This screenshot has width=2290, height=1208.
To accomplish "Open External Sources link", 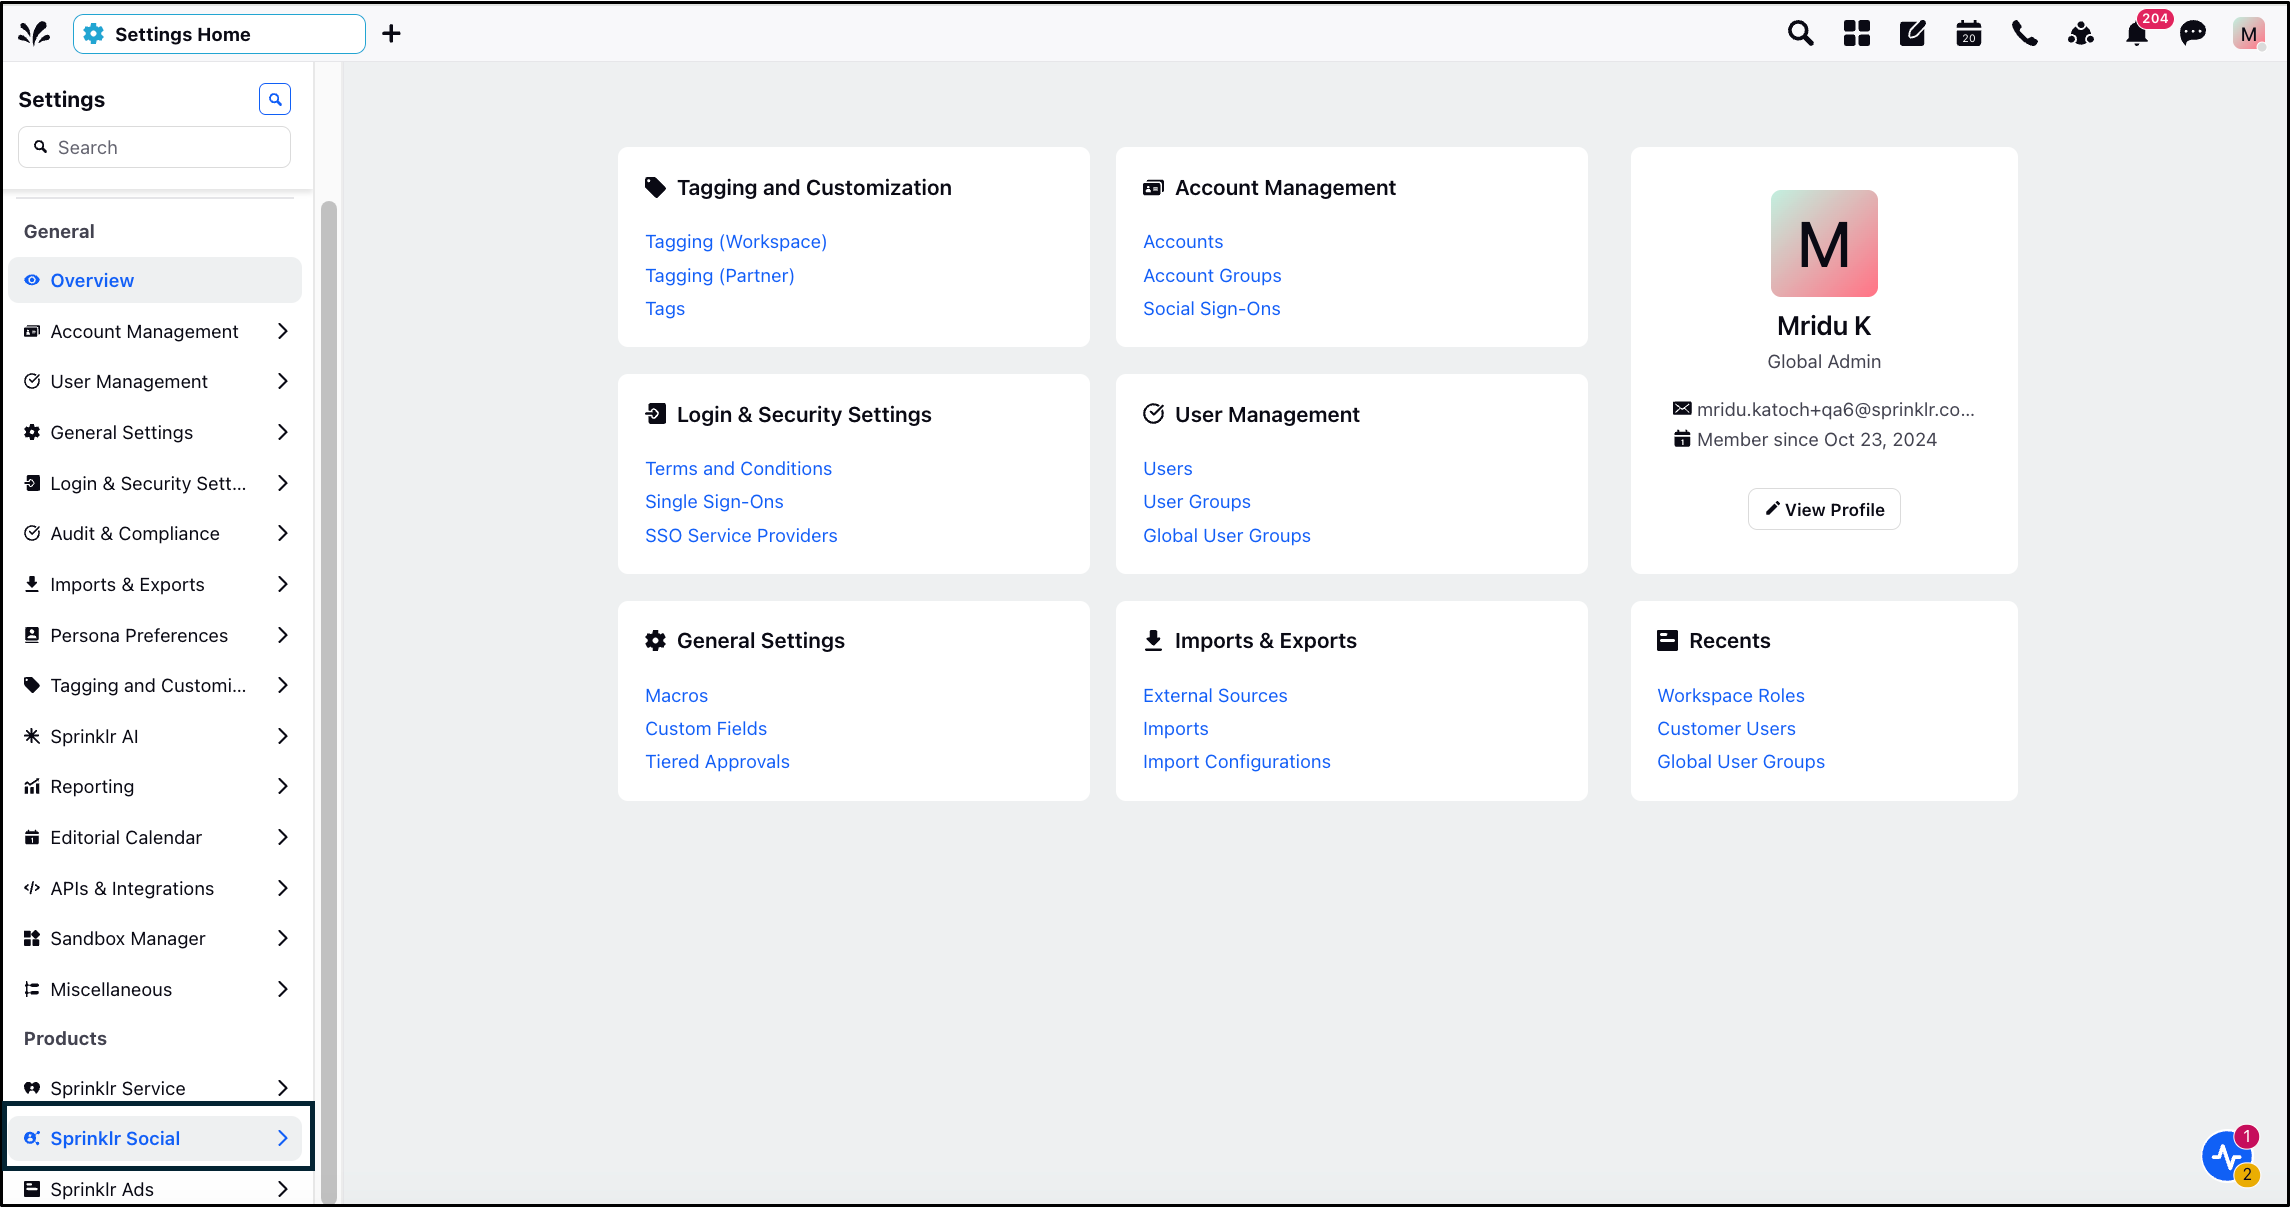I will point(1215,695).
